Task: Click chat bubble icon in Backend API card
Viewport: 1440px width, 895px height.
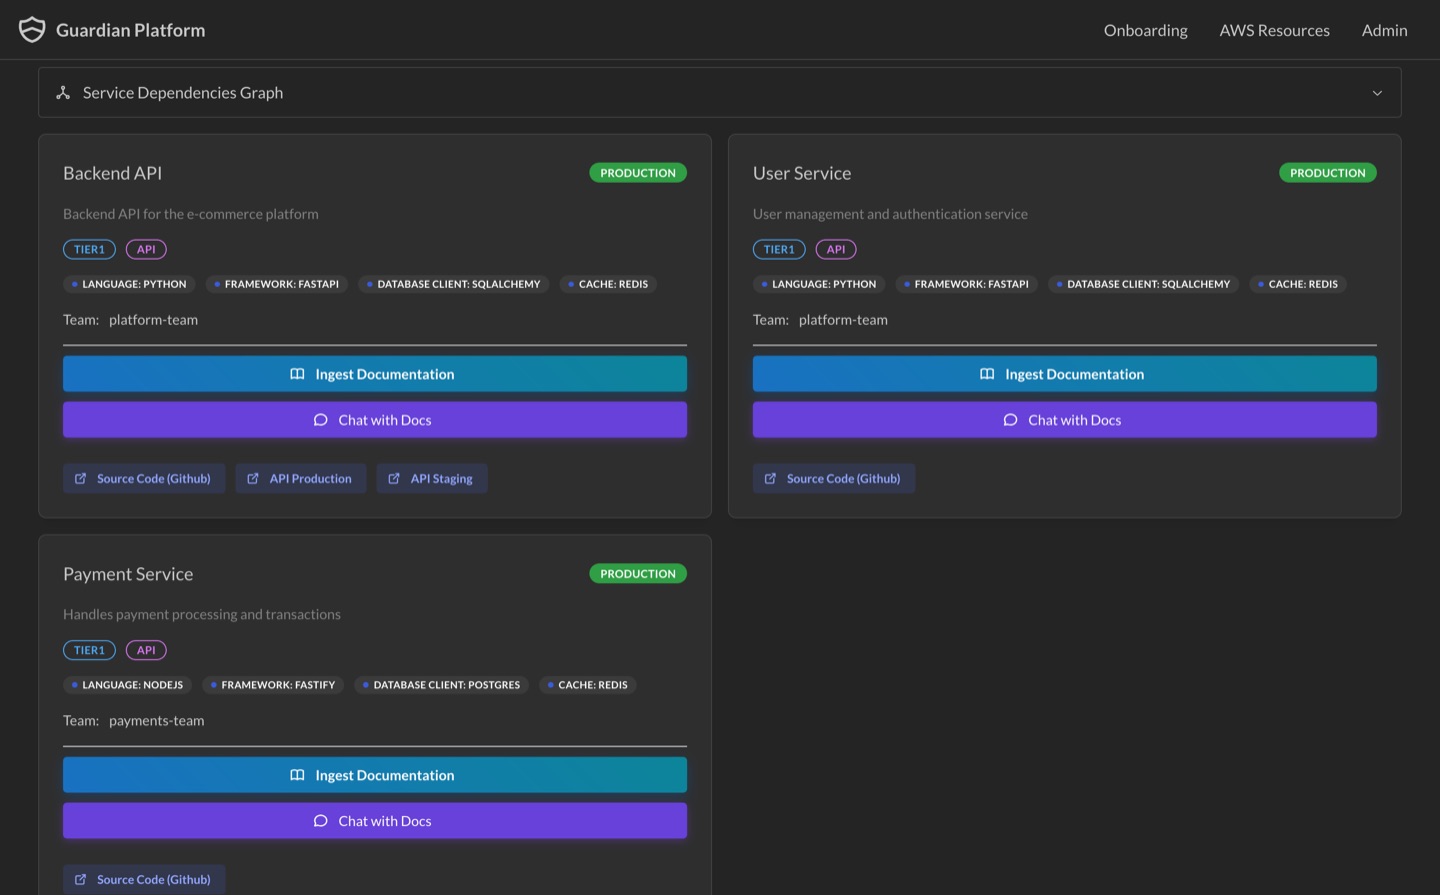Action: coord(320,420)
